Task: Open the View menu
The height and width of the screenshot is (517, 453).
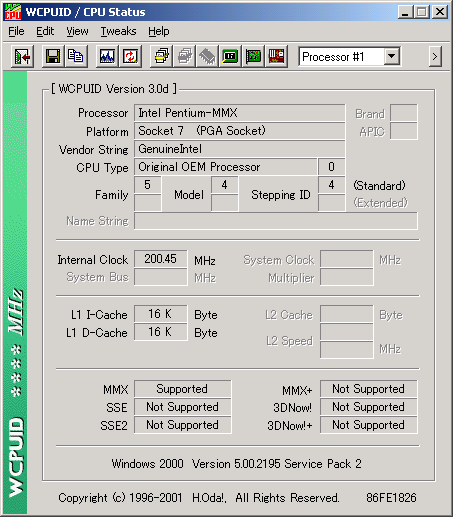Action: (x=77, y=31)
